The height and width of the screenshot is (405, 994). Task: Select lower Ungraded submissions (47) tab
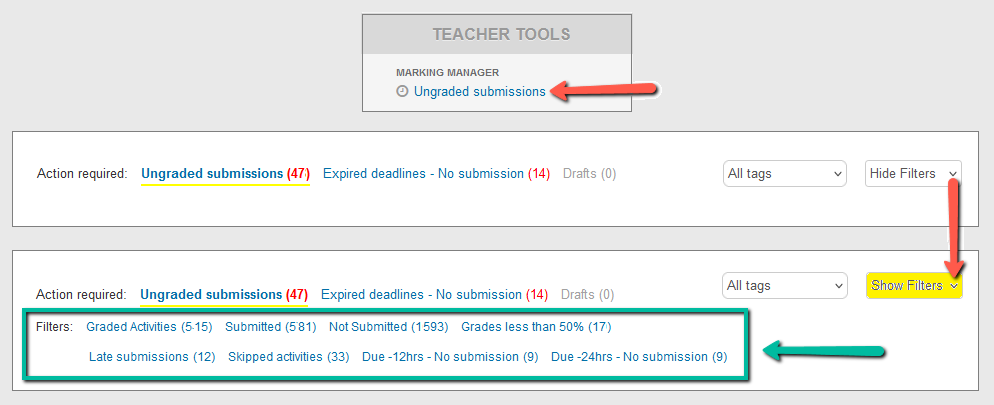tap(224, 295)
